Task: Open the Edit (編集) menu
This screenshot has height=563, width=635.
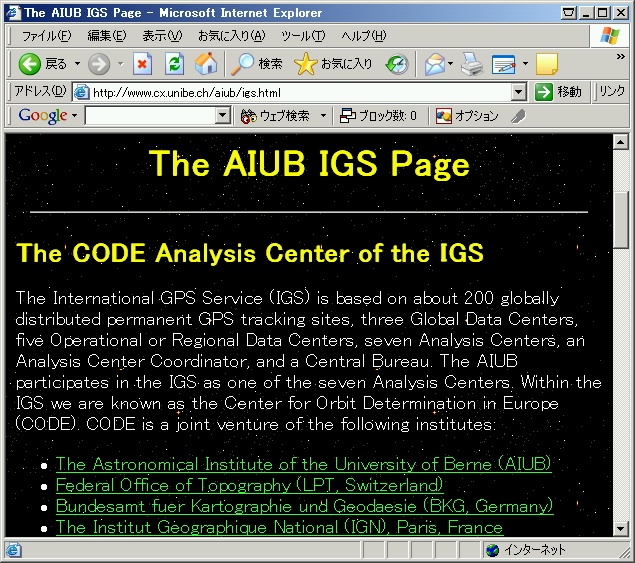Action: point(107,36)
